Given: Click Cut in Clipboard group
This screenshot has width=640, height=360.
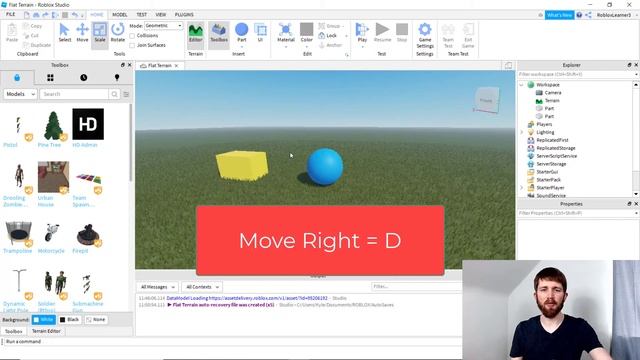Looking at the screenshot, I should [x=31, y=36].
